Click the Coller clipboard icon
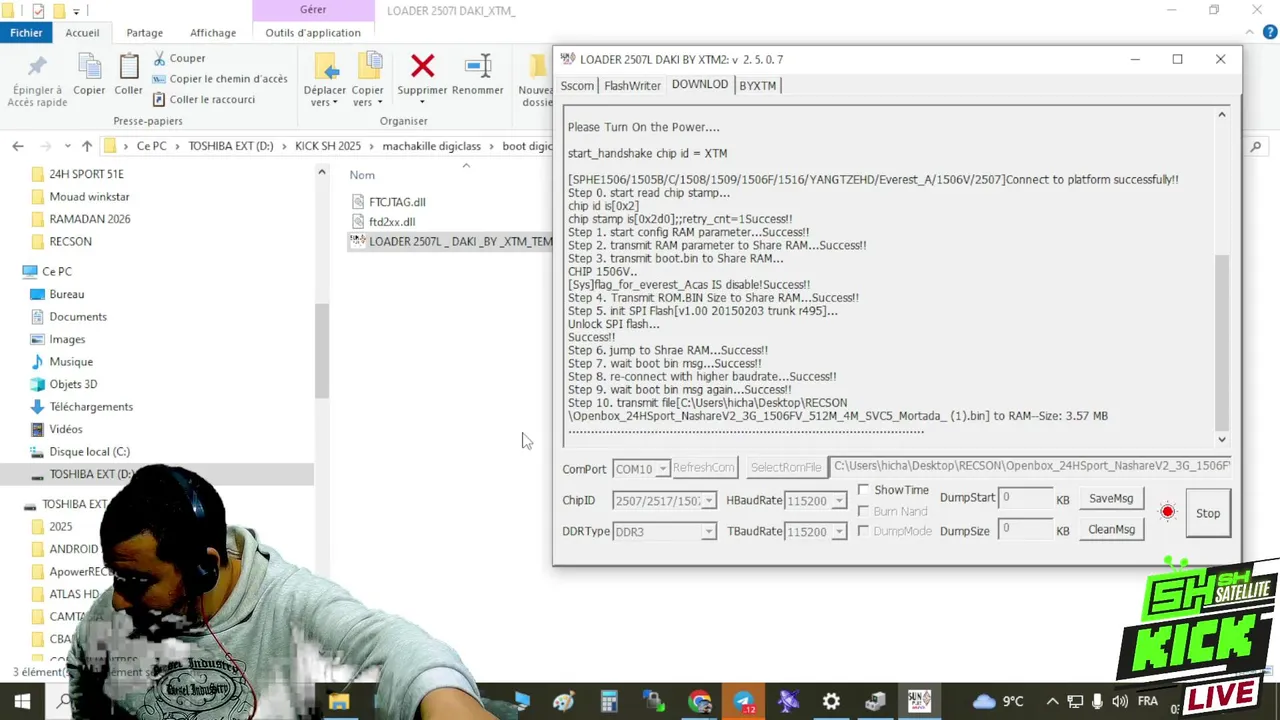The width and height of the screenshot is (1280, 720). coord(128,66)
